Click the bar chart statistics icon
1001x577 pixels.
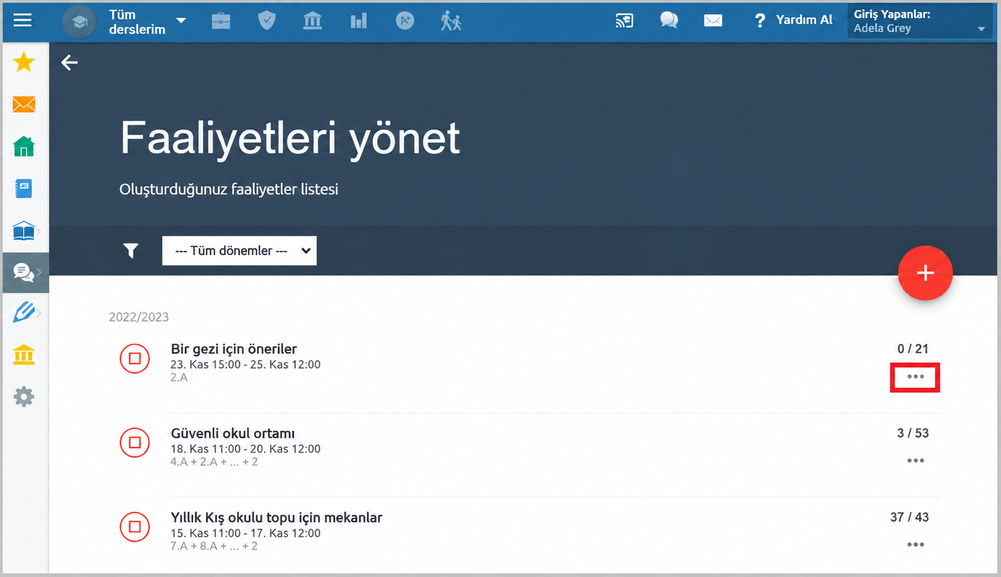click(x=359, y=21)
